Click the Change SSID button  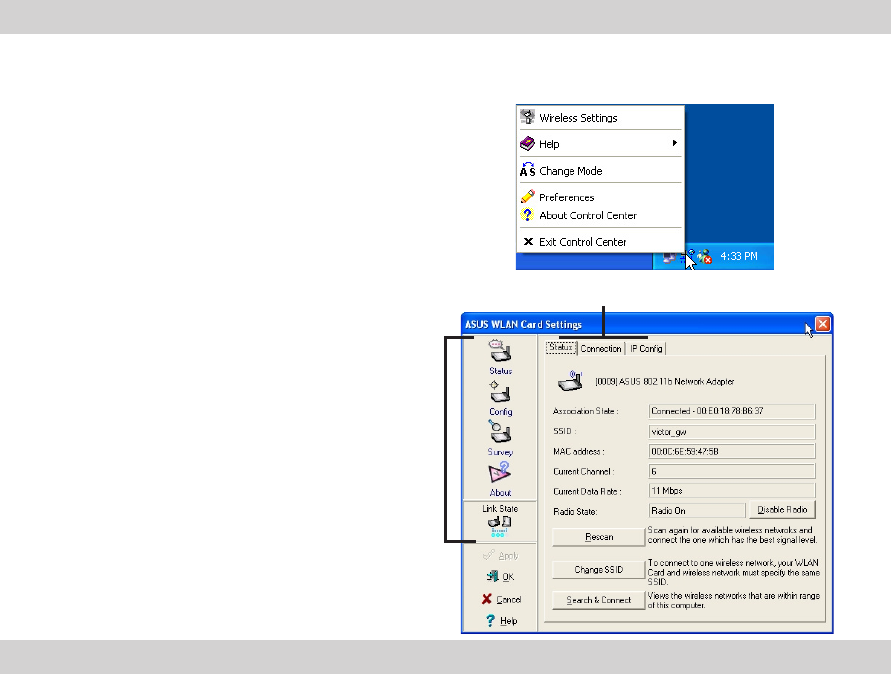pyautogui.click(x=599, y=569)
